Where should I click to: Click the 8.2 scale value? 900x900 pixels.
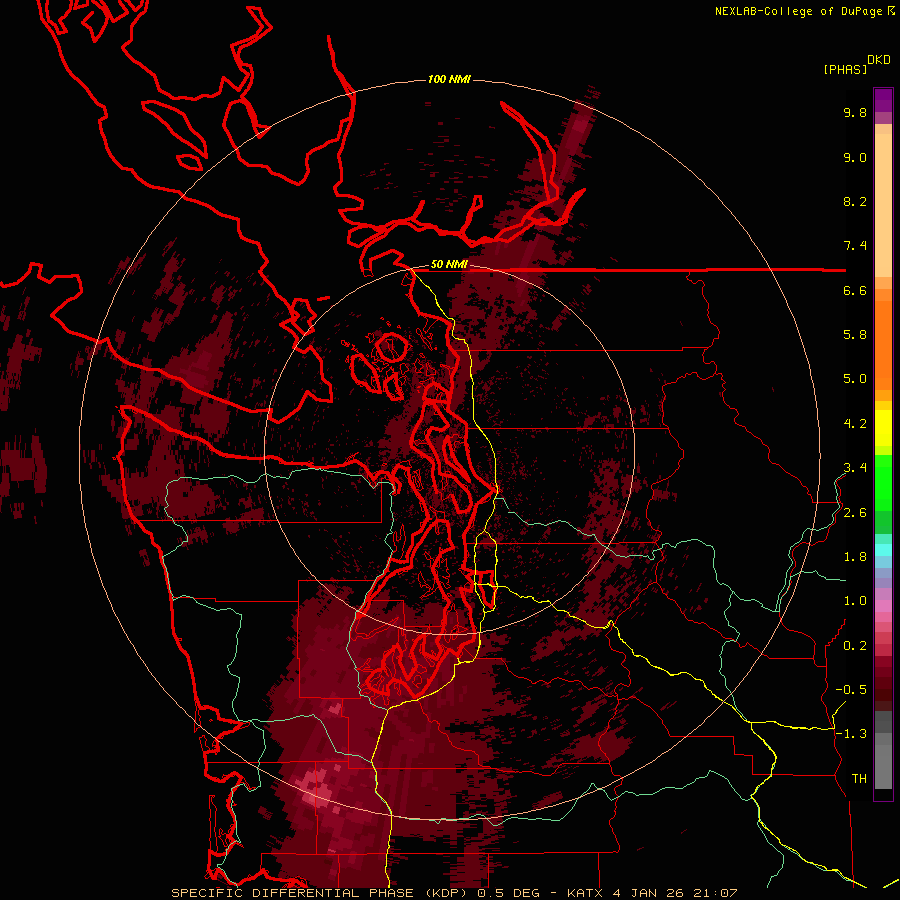[x=855, y=201]
